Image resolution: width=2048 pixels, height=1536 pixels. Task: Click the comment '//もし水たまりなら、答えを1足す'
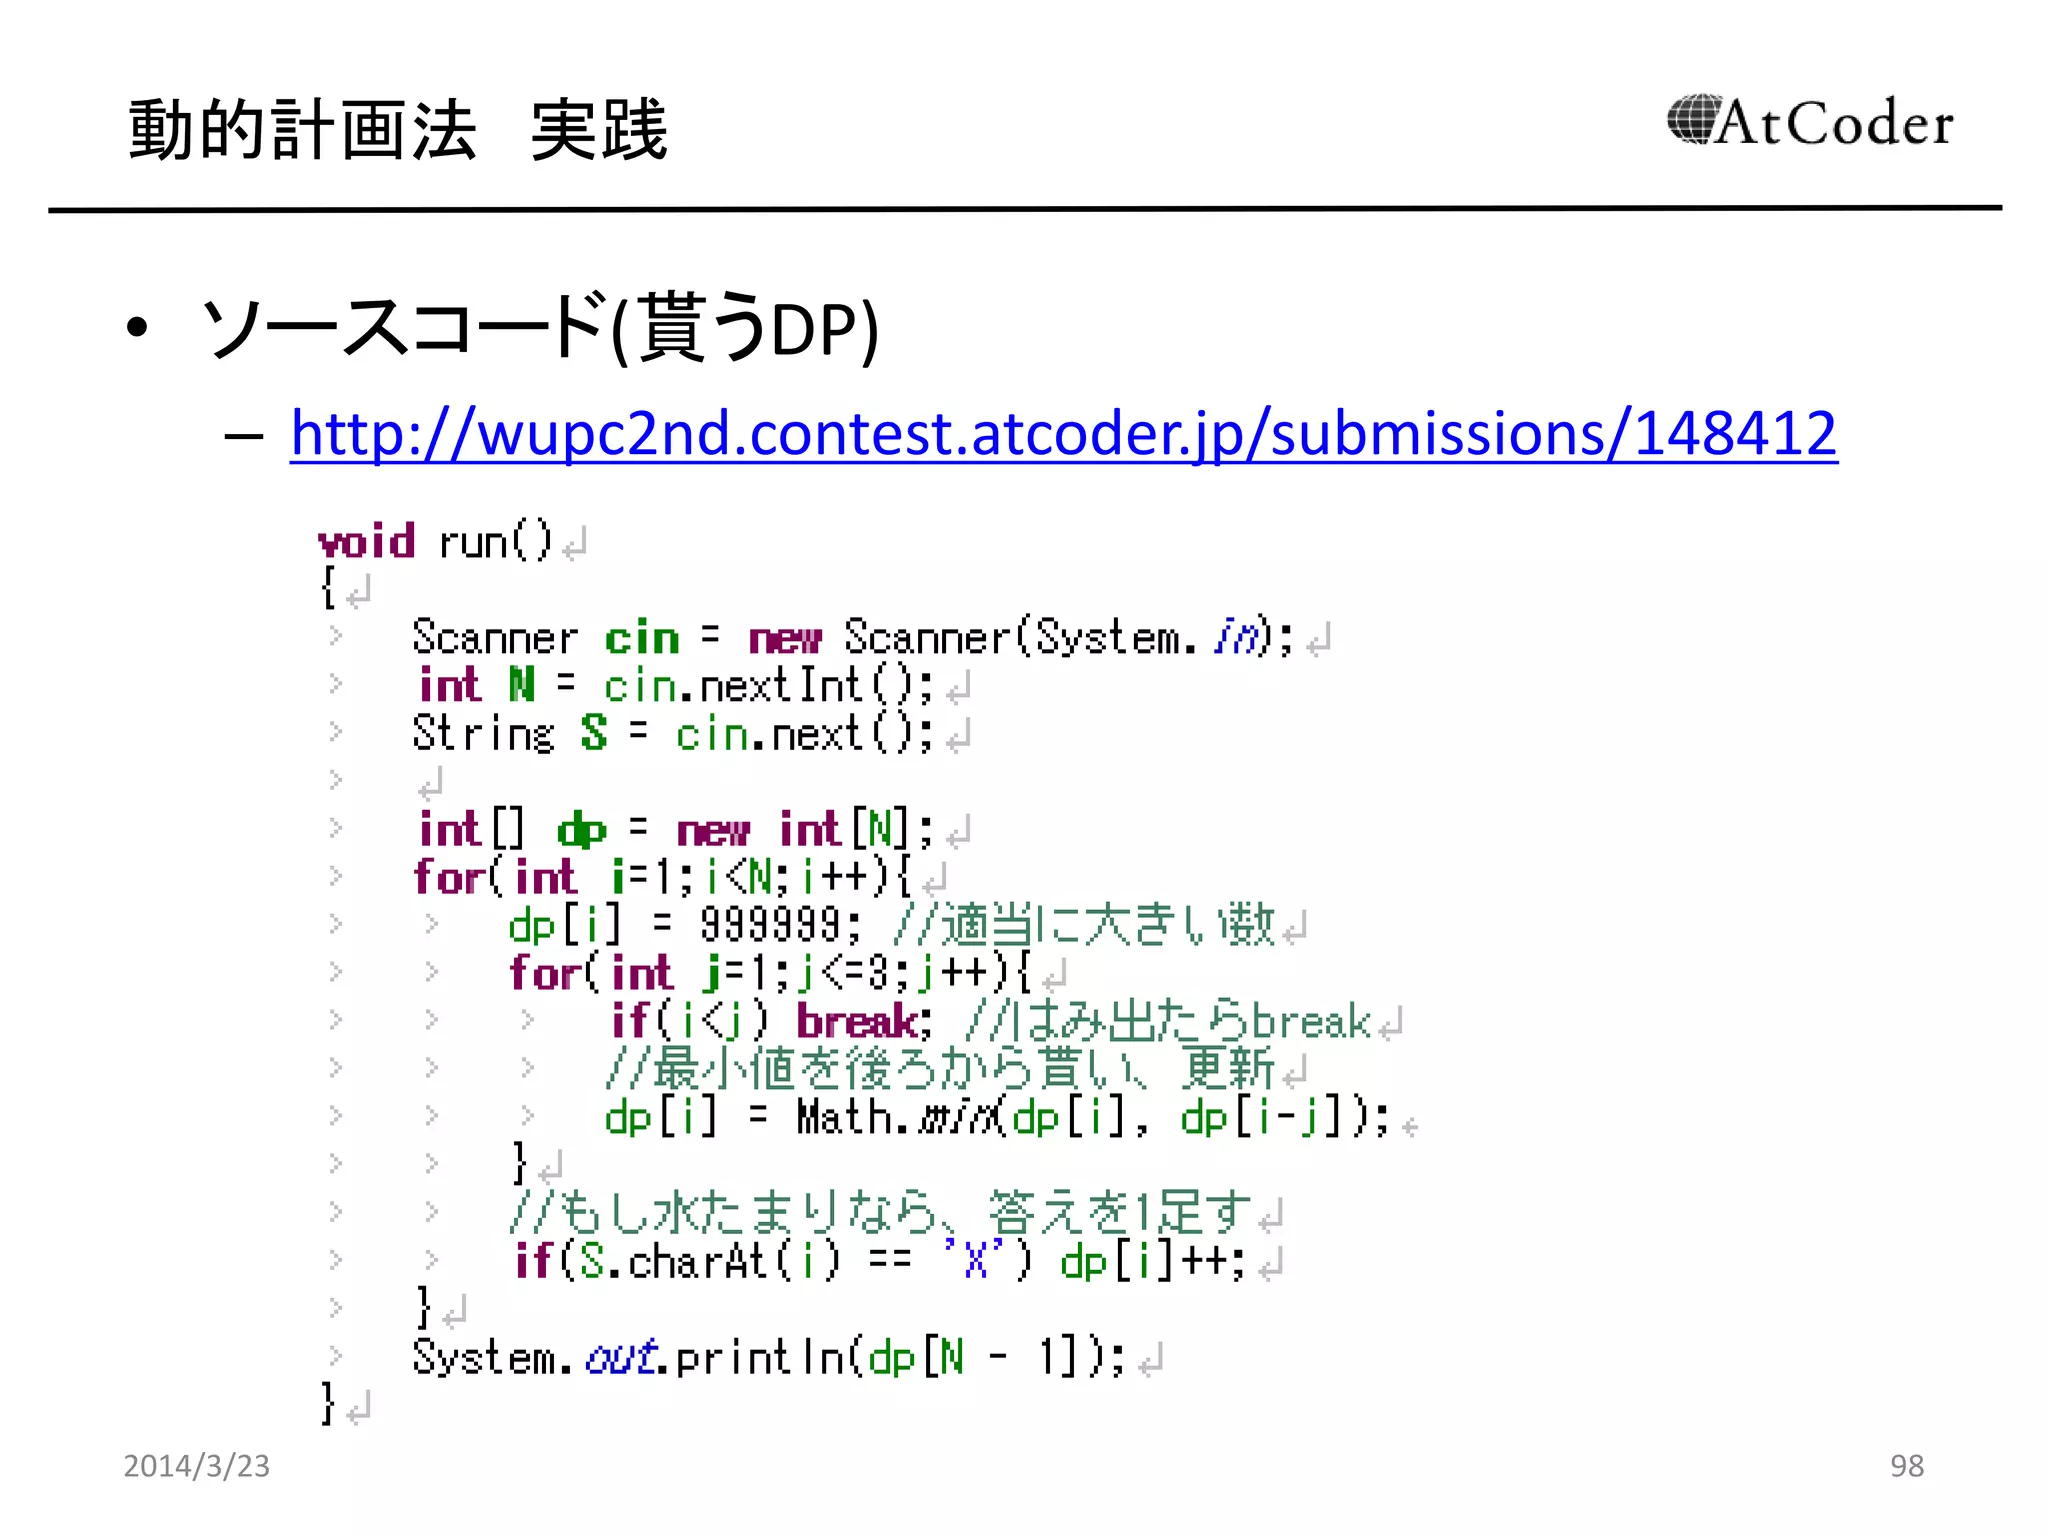[x=880, y=1212]
